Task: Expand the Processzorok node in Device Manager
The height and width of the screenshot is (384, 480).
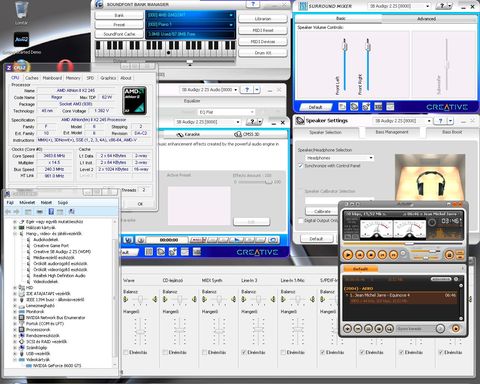Action: coord(15,330)
